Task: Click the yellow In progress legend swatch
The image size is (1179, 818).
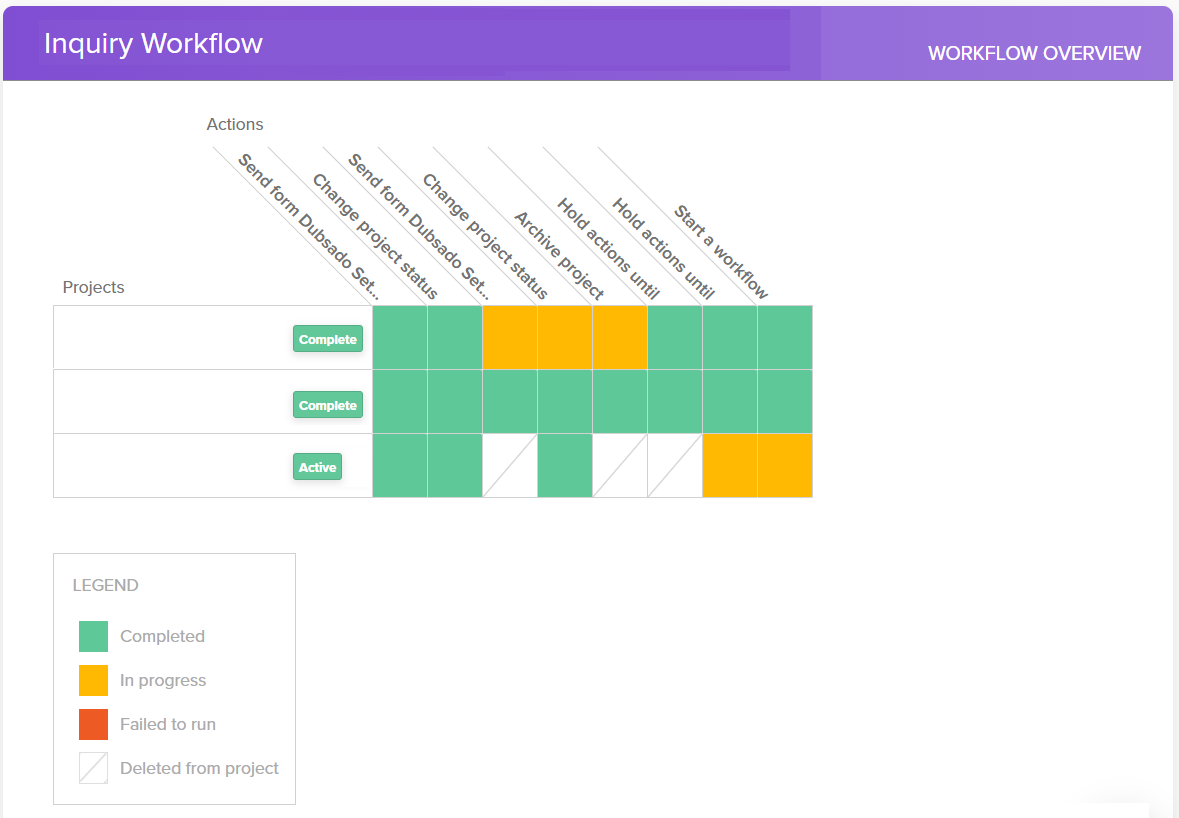Action: [x=93, y=680]
